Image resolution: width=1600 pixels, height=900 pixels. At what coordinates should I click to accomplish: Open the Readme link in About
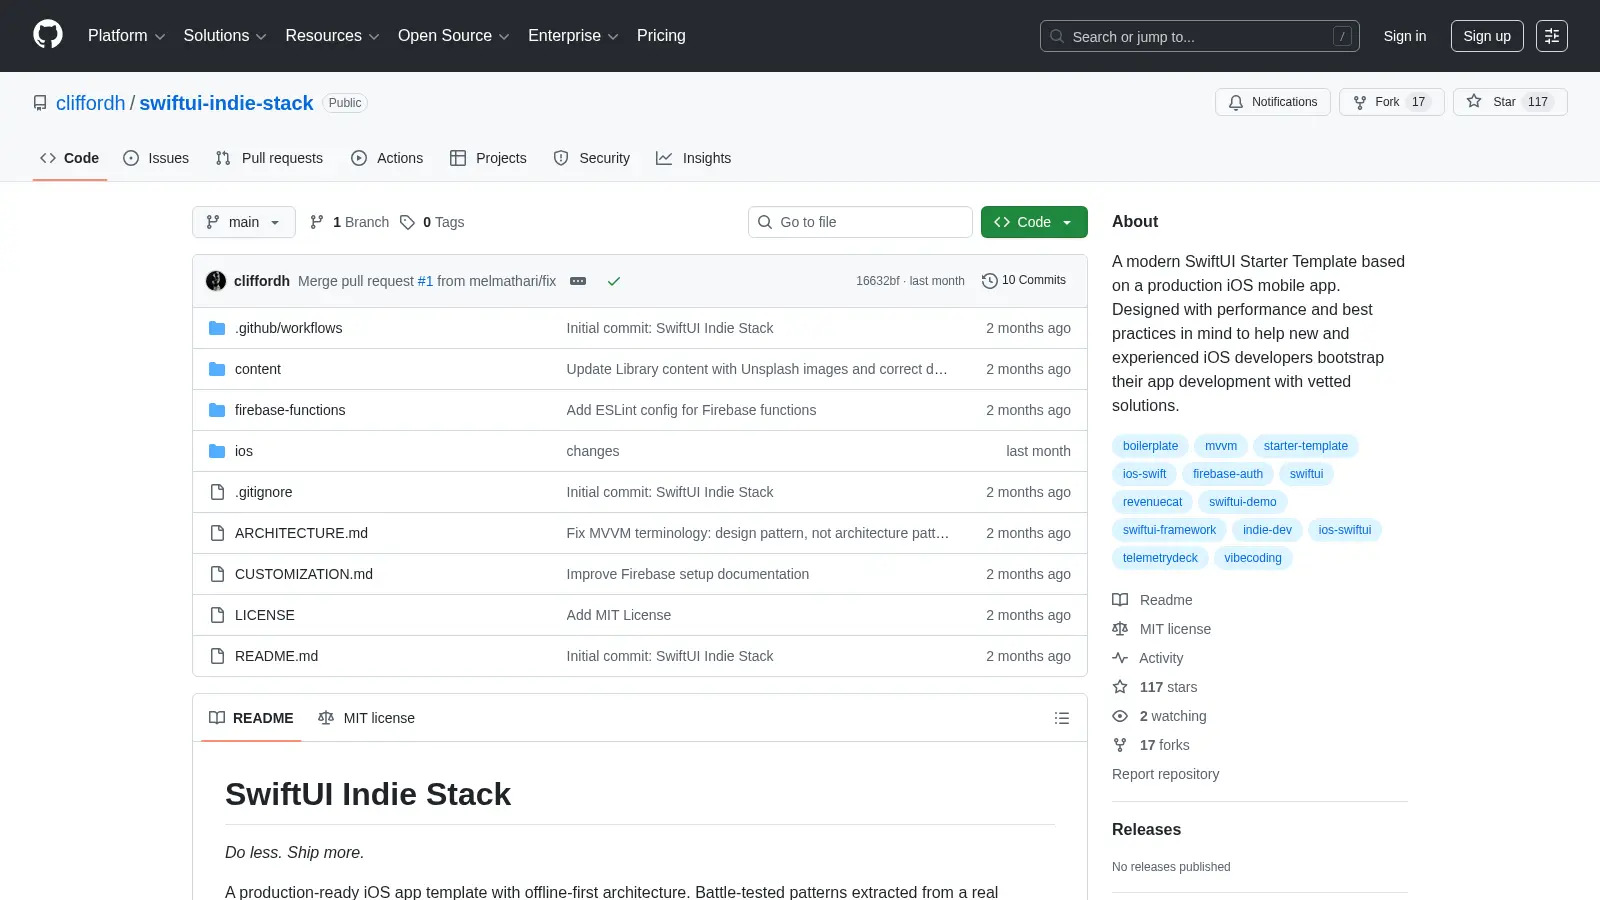tap(1152, 600)
